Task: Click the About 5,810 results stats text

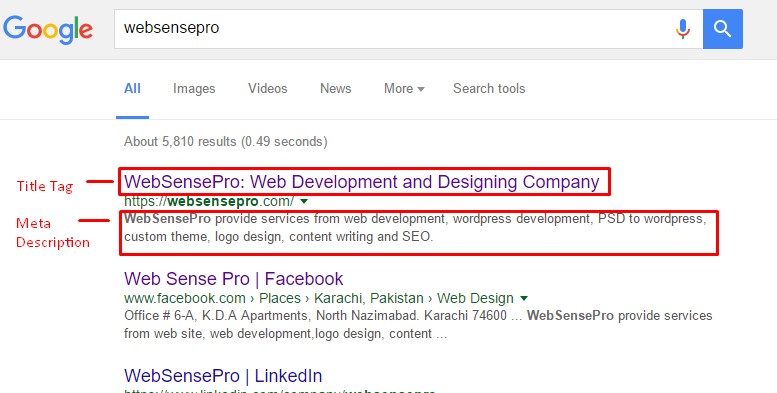Action: tap(225, 142)
